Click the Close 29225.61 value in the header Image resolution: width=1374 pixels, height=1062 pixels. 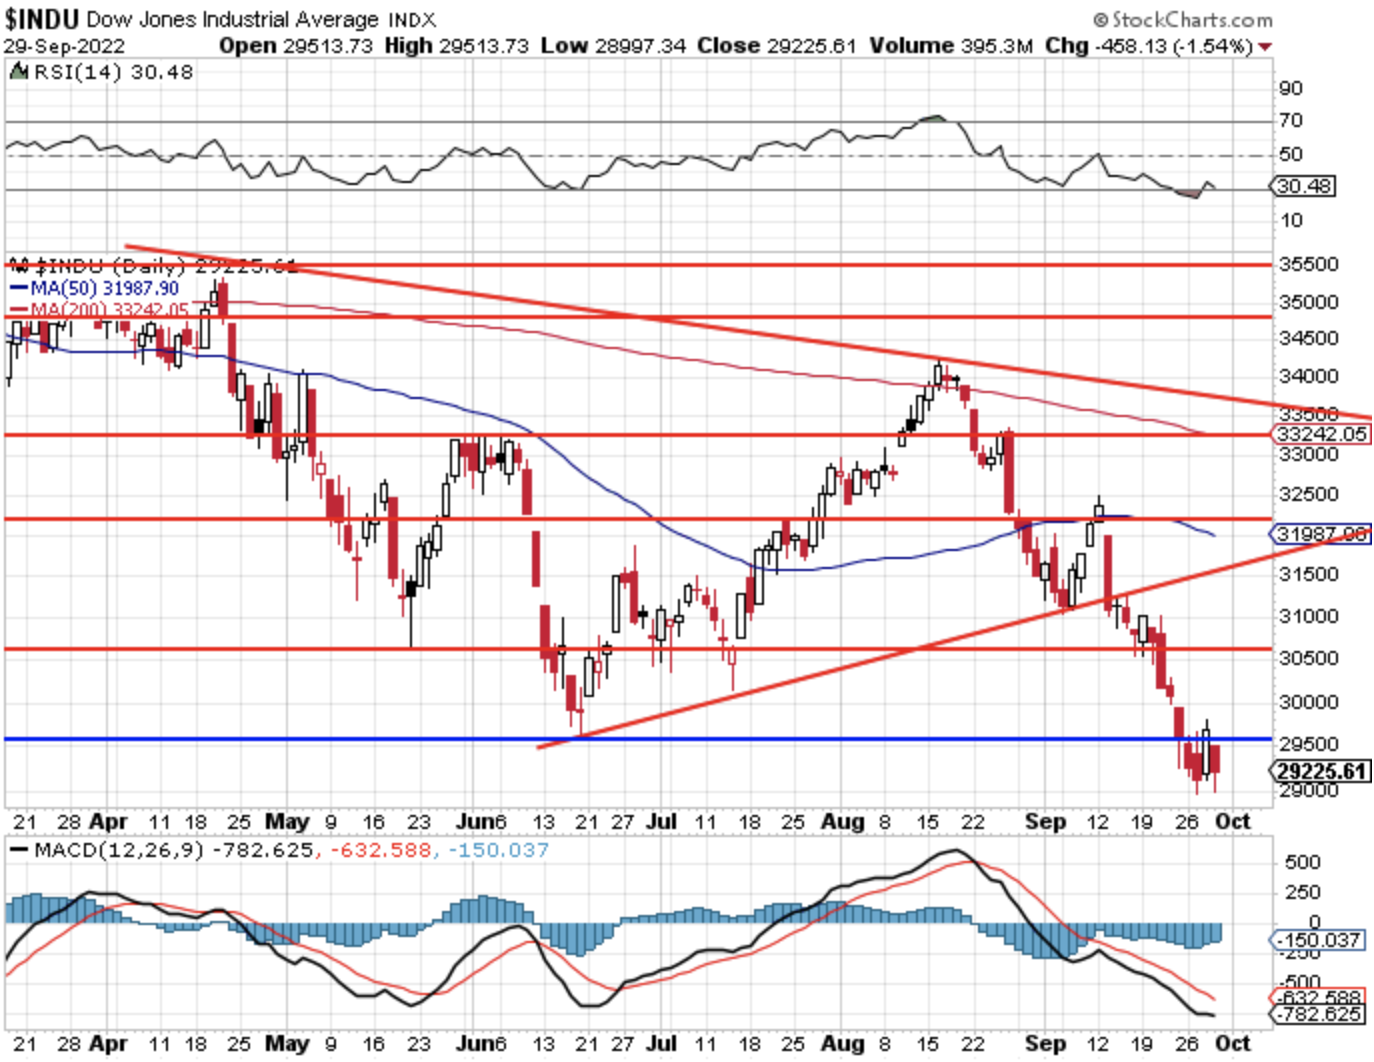[x=777, y=46]
